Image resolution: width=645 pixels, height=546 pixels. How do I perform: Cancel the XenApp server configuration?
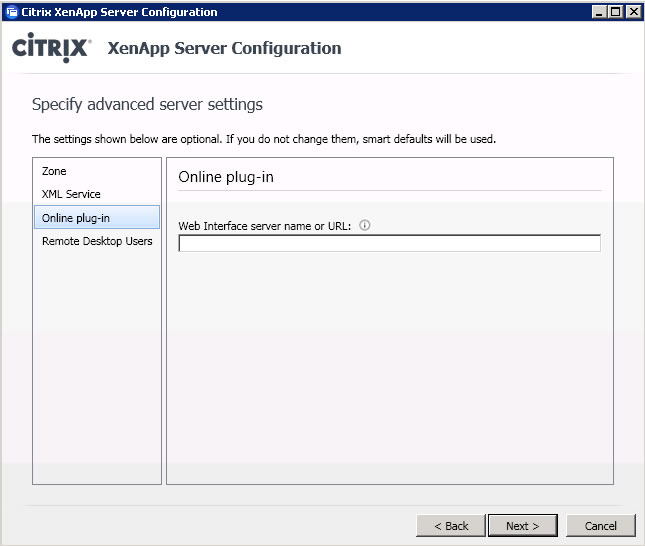600,525
